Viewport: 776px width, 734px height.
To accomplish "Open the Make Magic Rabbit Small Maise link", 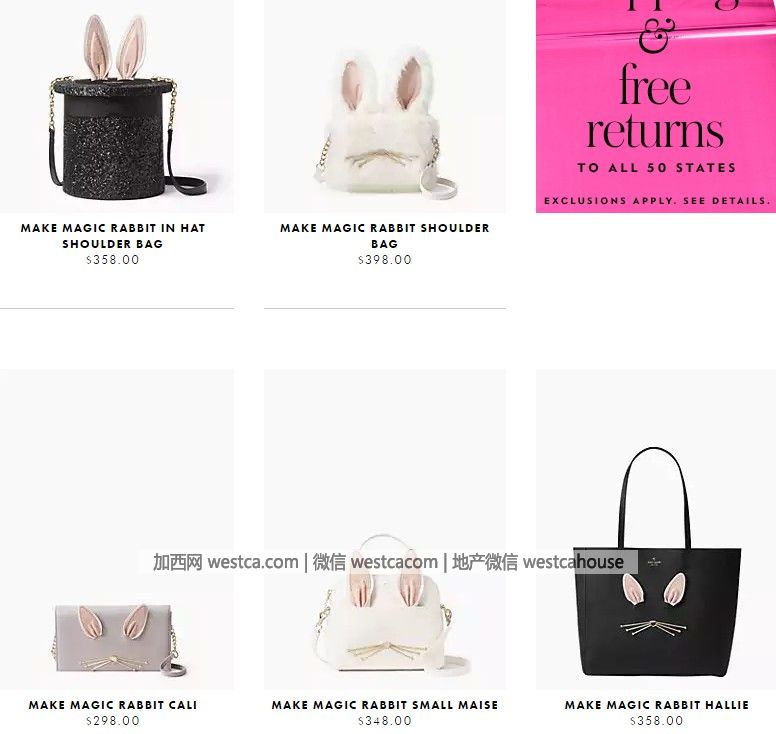I will 385,705.
